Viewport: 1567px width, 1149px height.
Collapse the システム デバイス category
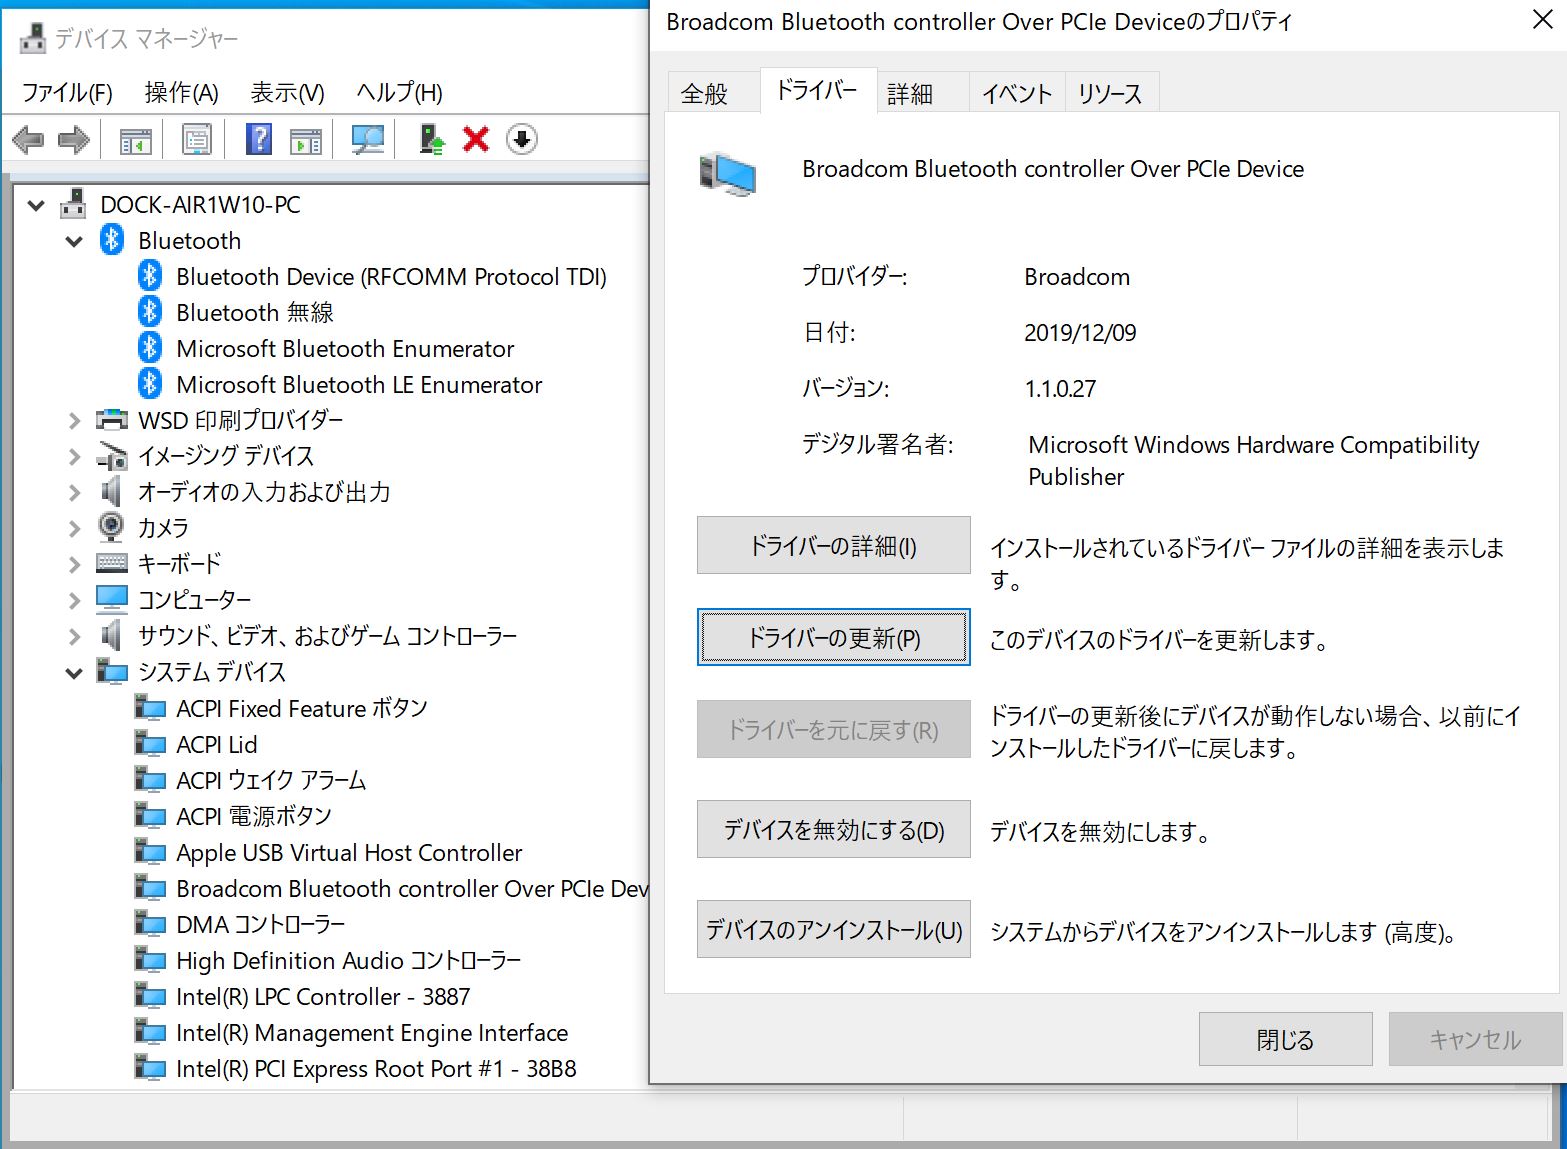tap(74, 674)
